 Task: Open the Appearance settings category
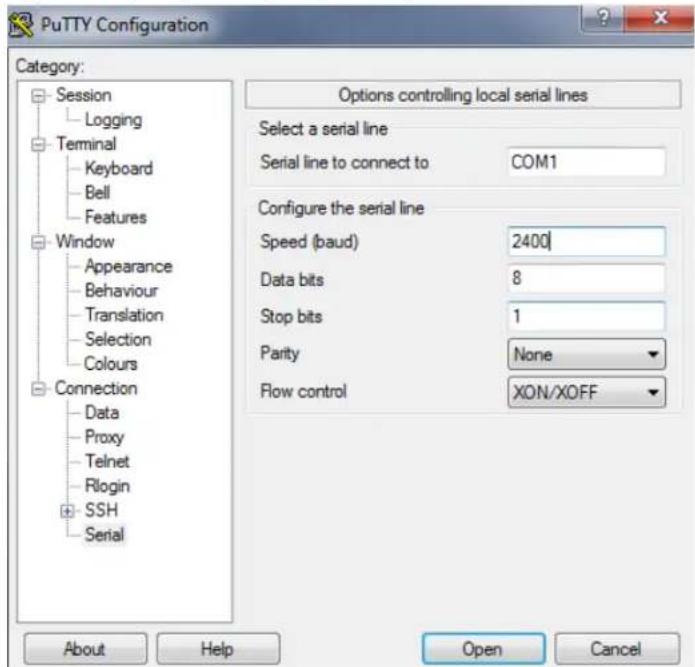tap(129, 266)
